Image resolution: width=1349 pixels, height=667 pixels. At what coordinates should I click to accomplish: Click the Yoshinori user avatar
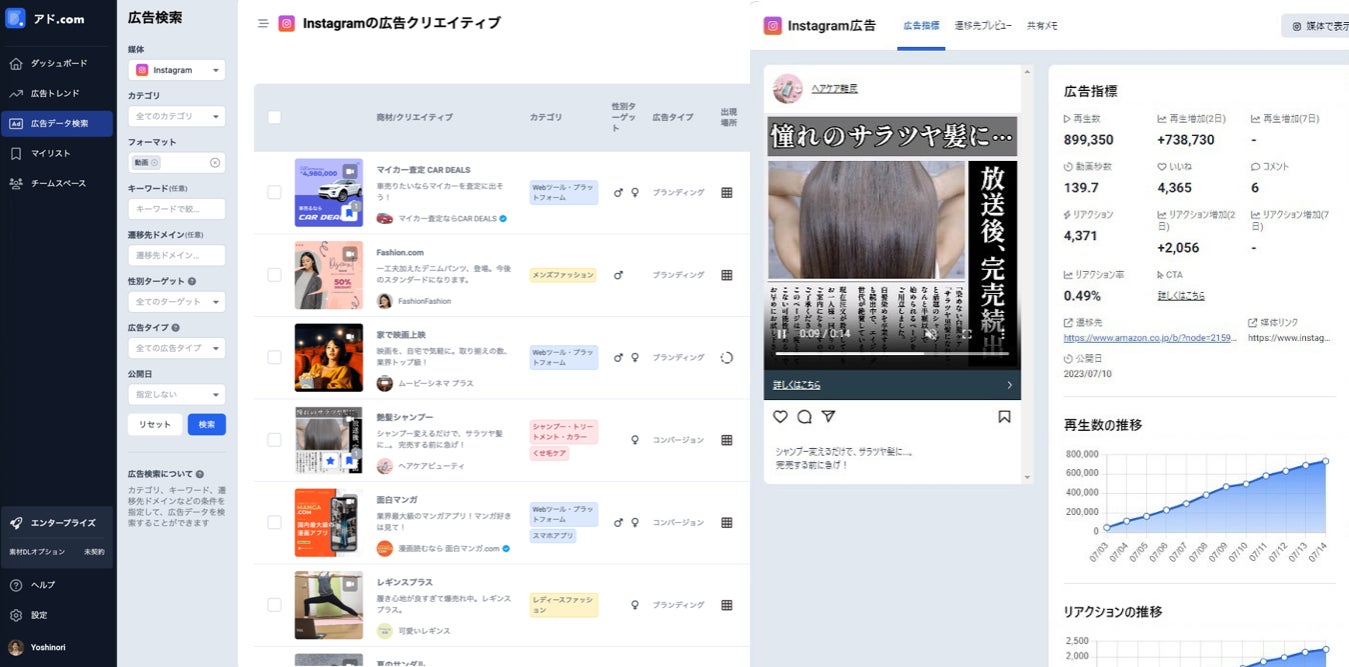point(15,647)
